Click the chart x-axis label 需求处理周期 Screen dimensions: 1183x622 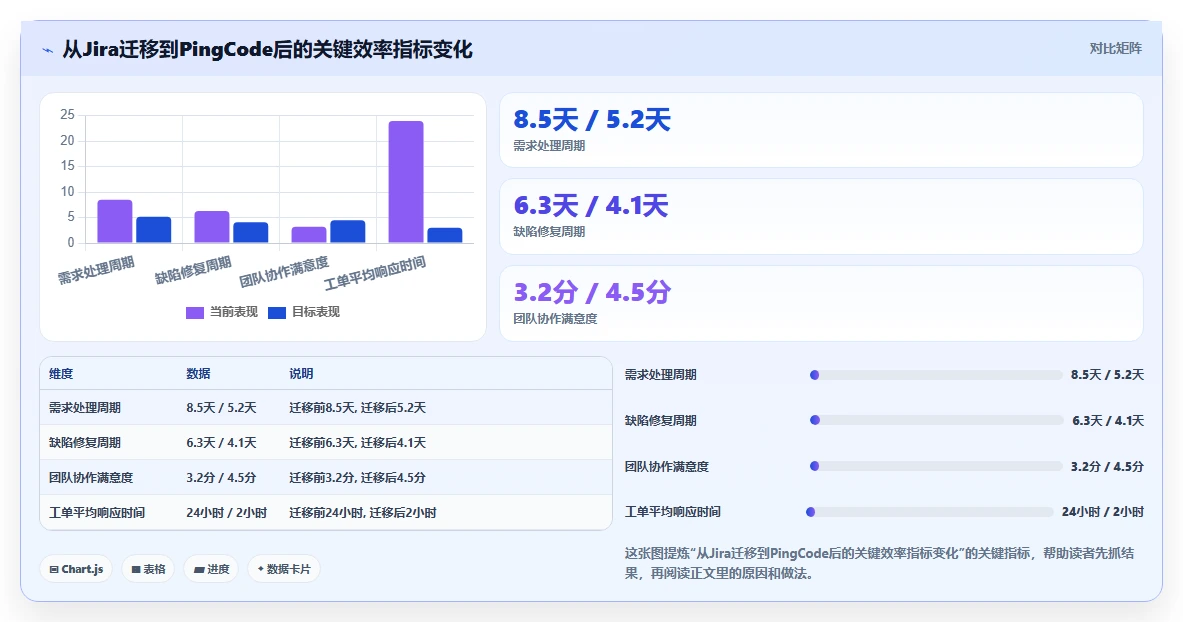click(x=97, y=270)
